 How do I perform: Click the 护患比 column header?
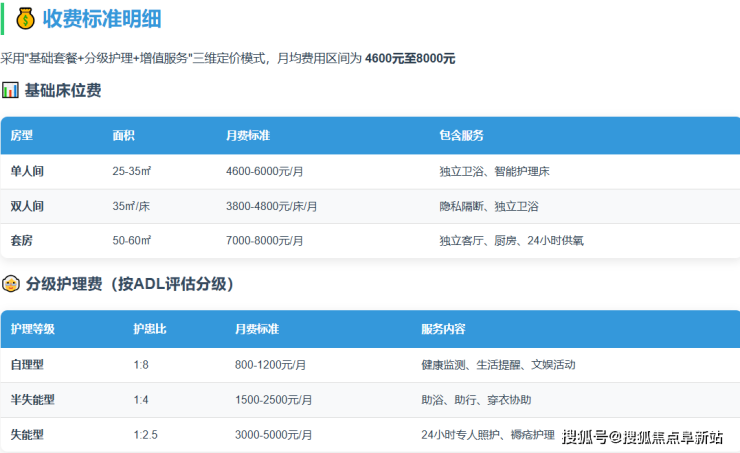point(149,329)
